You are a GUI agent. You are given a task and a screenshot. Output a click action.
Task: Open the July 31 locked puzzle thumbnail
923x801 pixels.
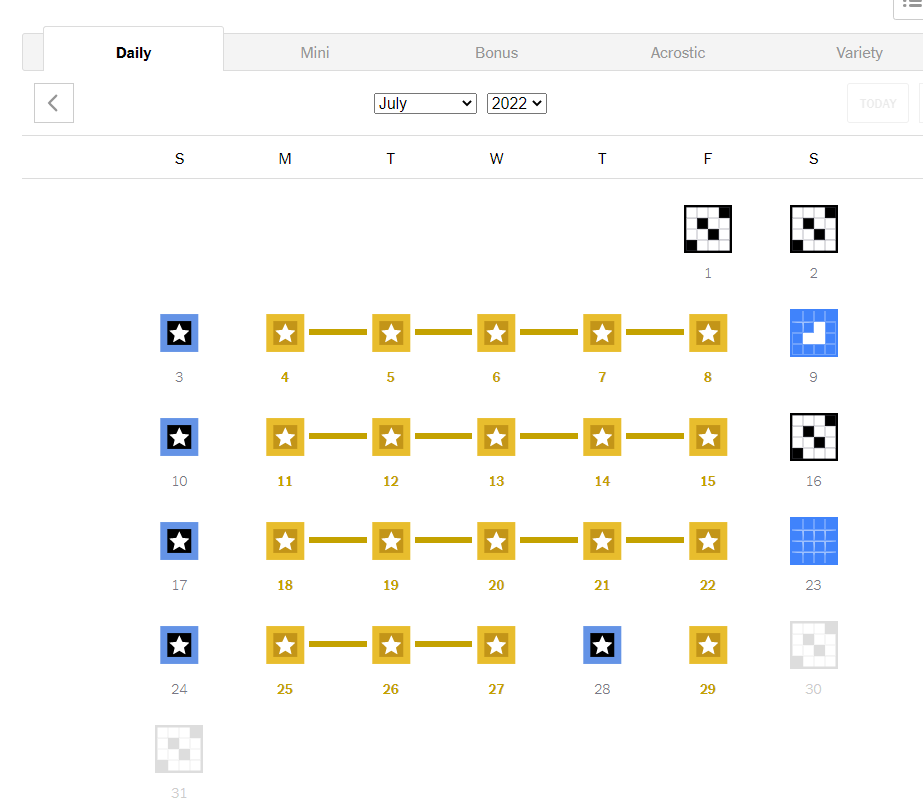[179, 749]
